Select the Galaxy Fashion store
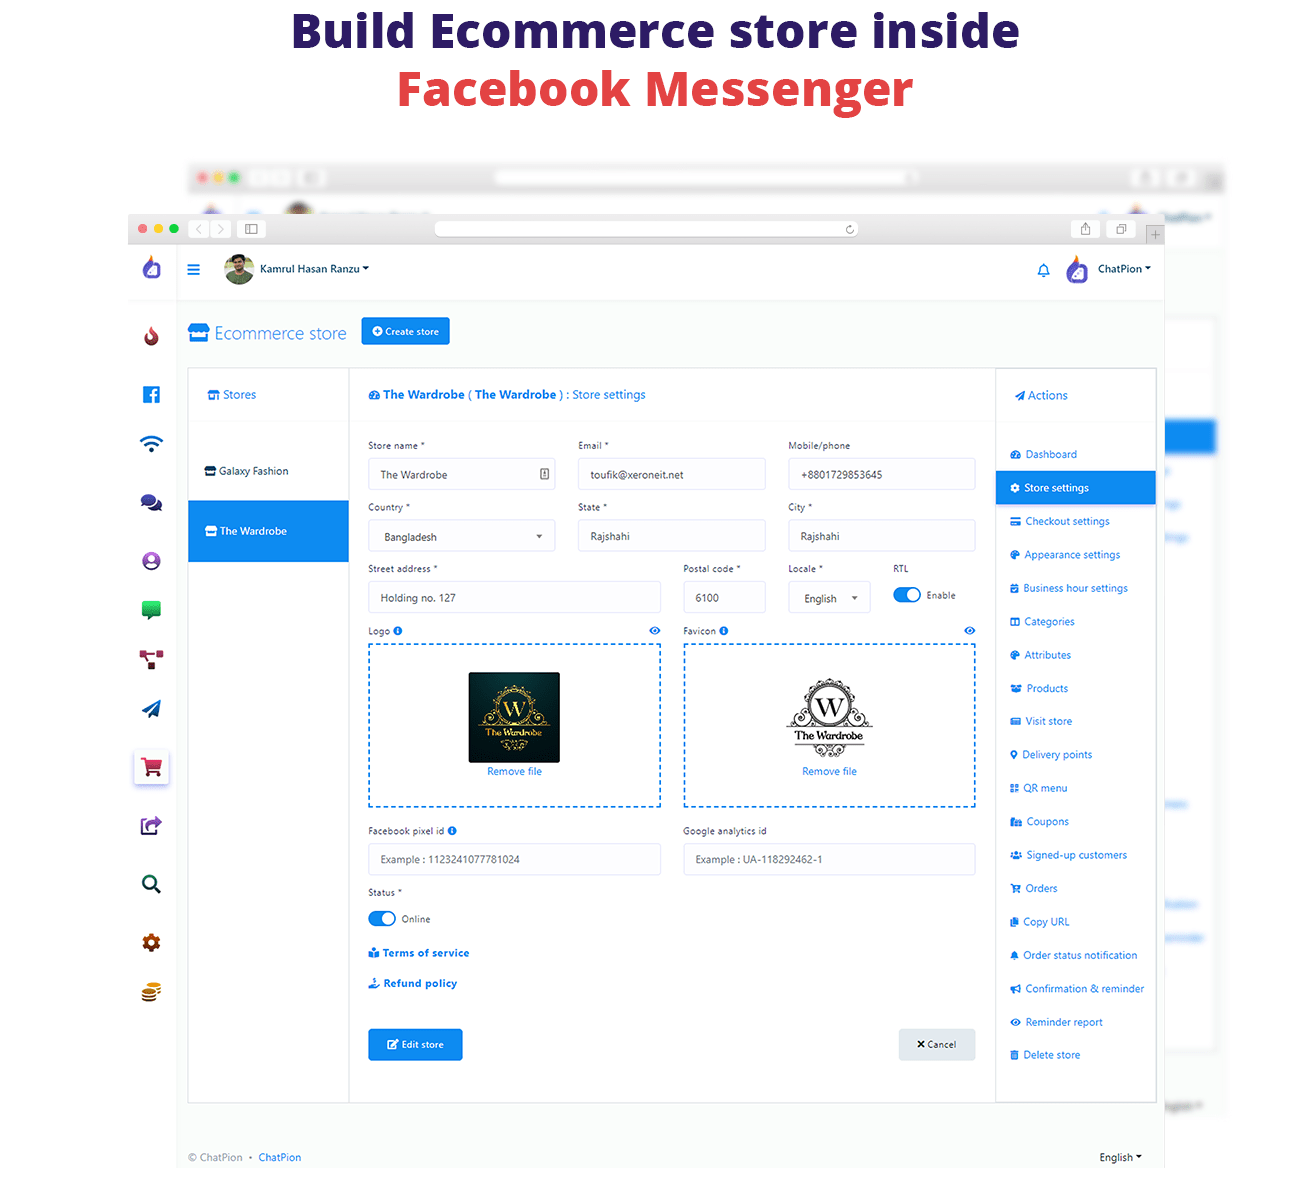The height and width of the screenshot is (1197, 1300). pyautogui.click(x=268, y=471)
